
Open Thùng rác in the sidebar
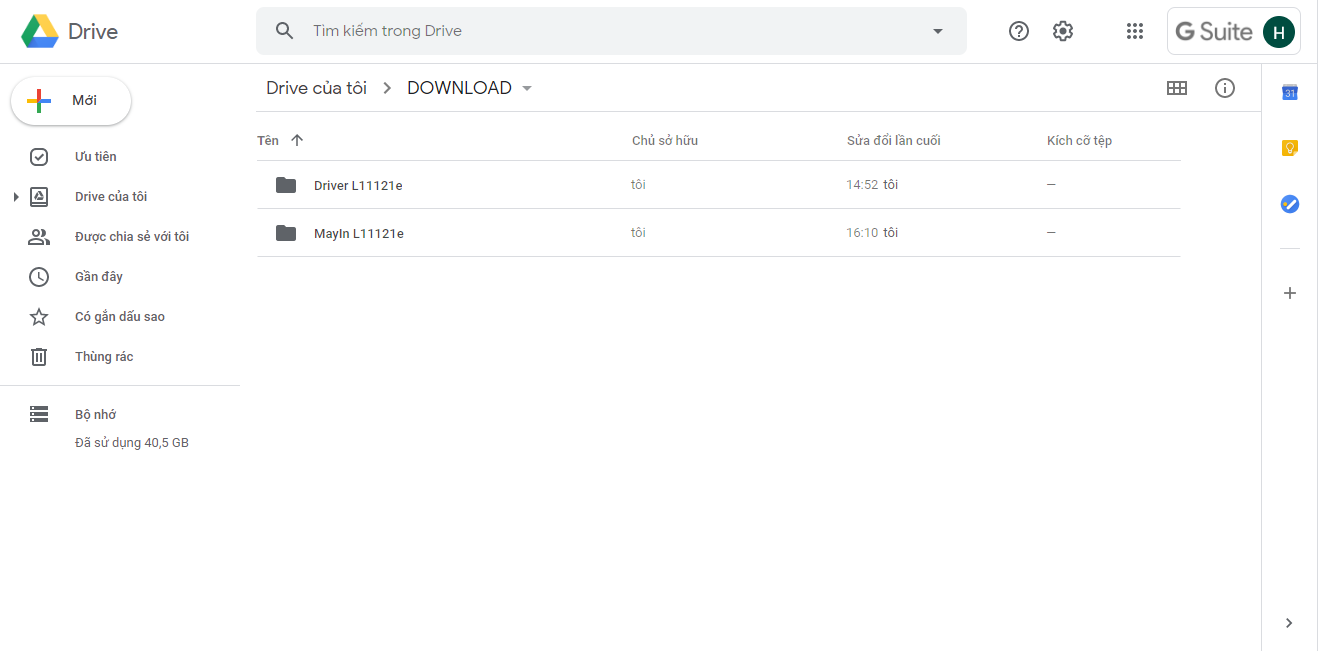[x=103, y=356]
